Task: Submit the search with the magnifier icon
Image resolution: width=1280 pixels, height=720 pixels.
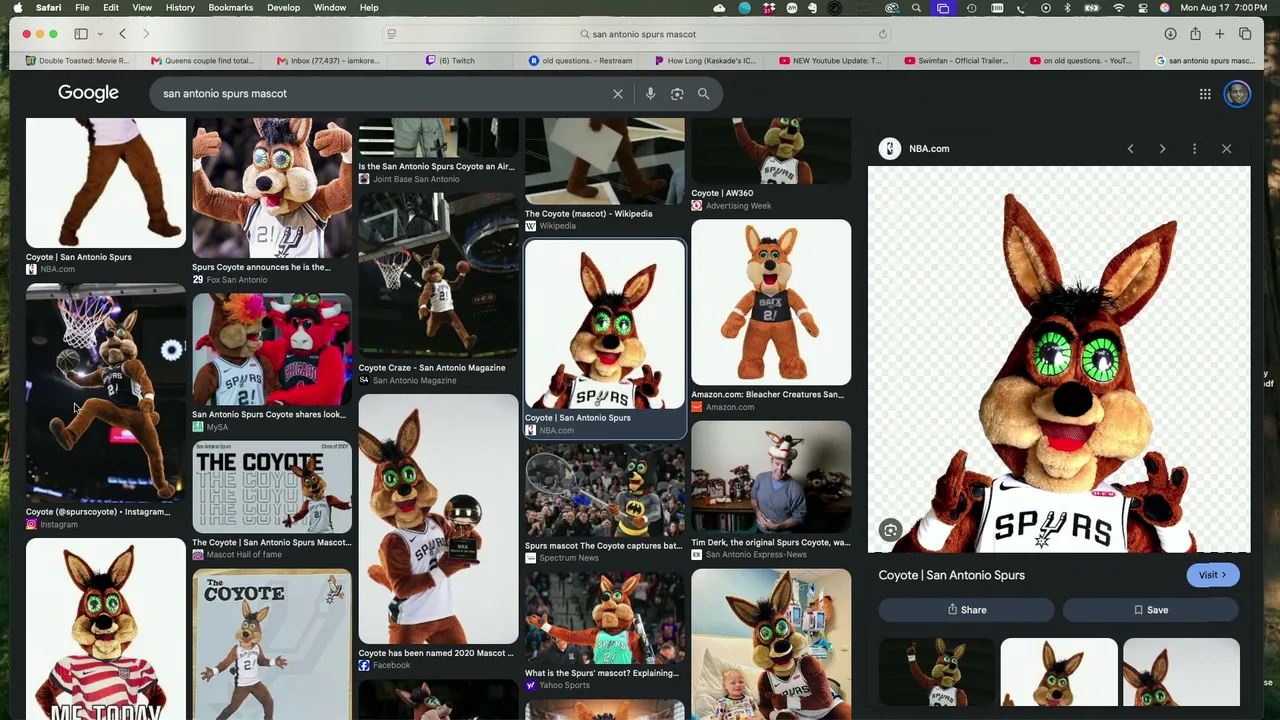Action: 704,94
